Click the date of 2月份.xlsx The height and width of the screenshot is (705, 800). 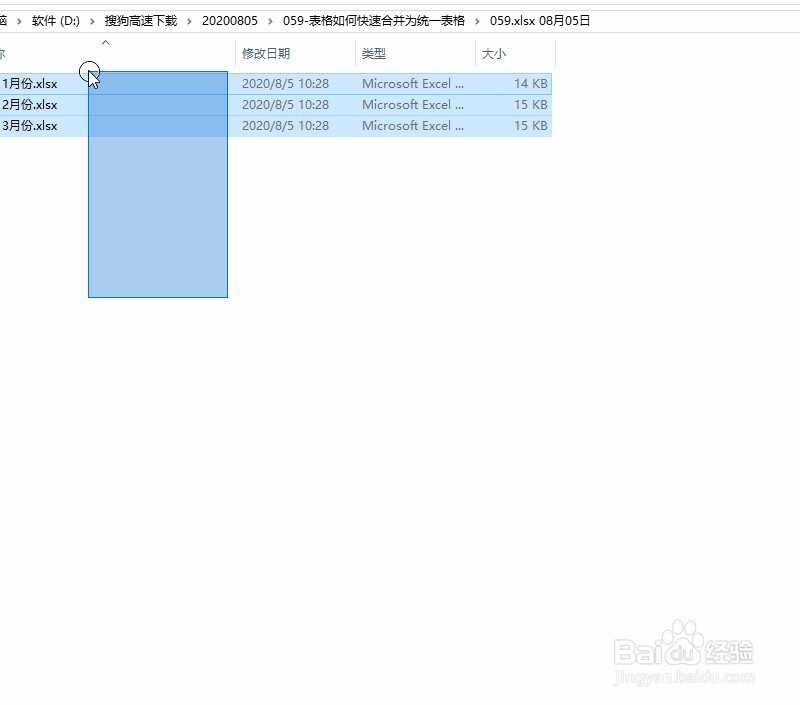285,105
